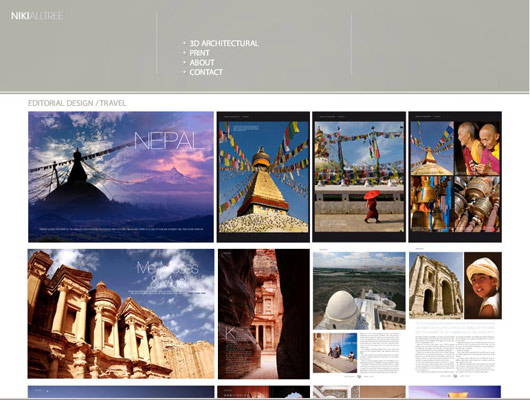
Task: Open the Petra monastery facade spread
Action: pos(121,314)
